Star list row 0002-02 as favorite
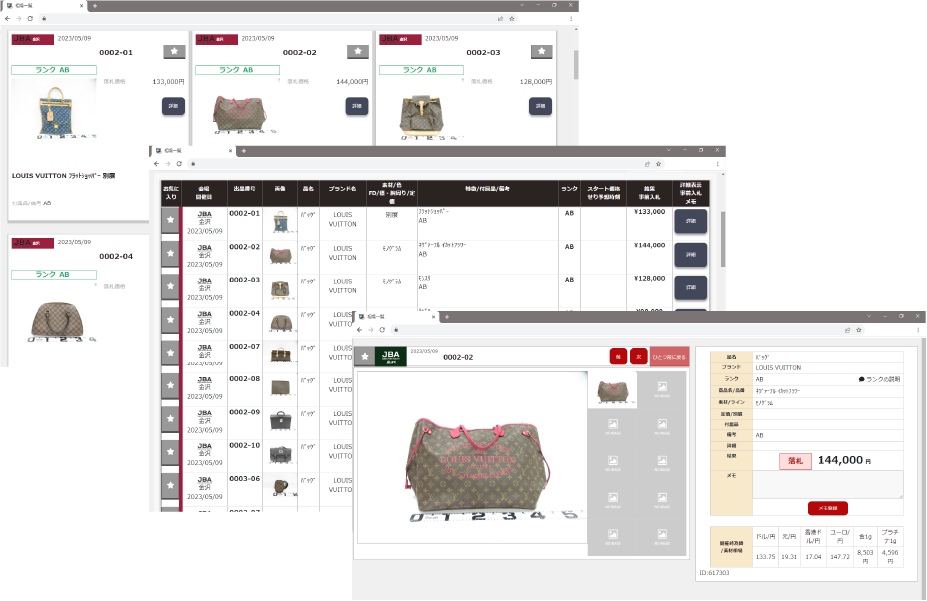This screenshot has height=601, width=927. (x=170, y=254)
